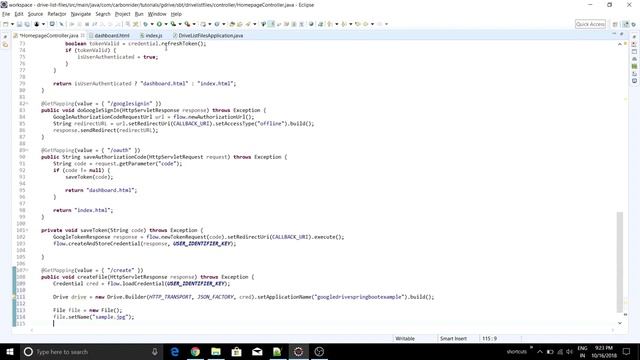Viewport: 640px width, 360px height.
Task: Close the HomepageController.java tab
Action: click(x=83, y=36)
